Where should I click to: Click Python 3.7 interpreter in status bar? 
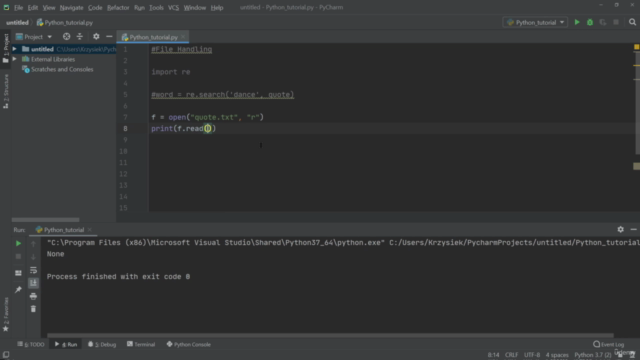coord(593,355)
